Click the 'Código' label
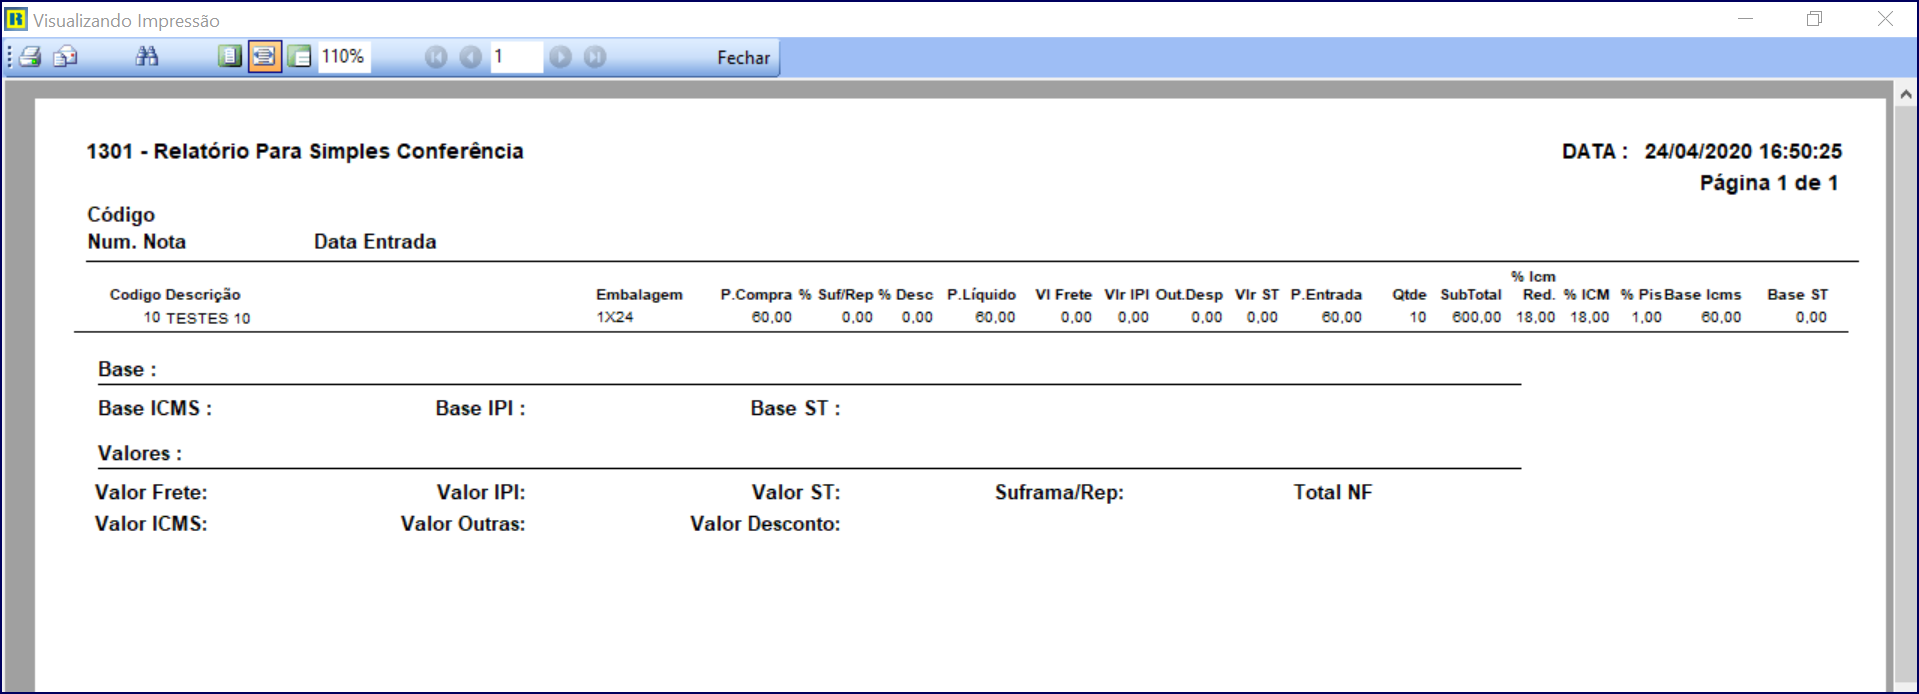 point(121,215)
